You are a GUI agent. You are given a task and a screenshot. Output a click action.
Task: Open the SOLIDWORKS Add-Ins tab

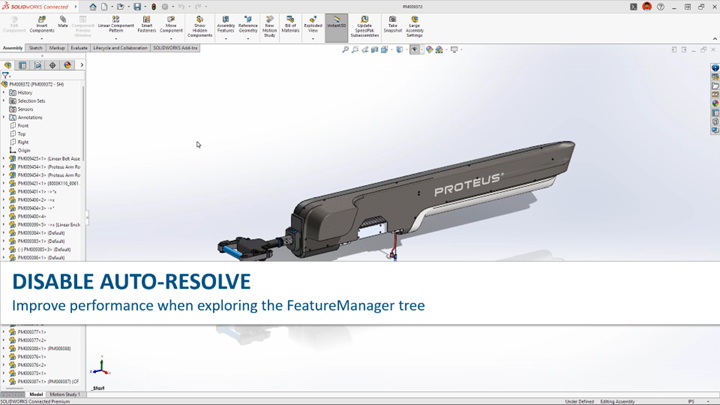coord(175,48)
